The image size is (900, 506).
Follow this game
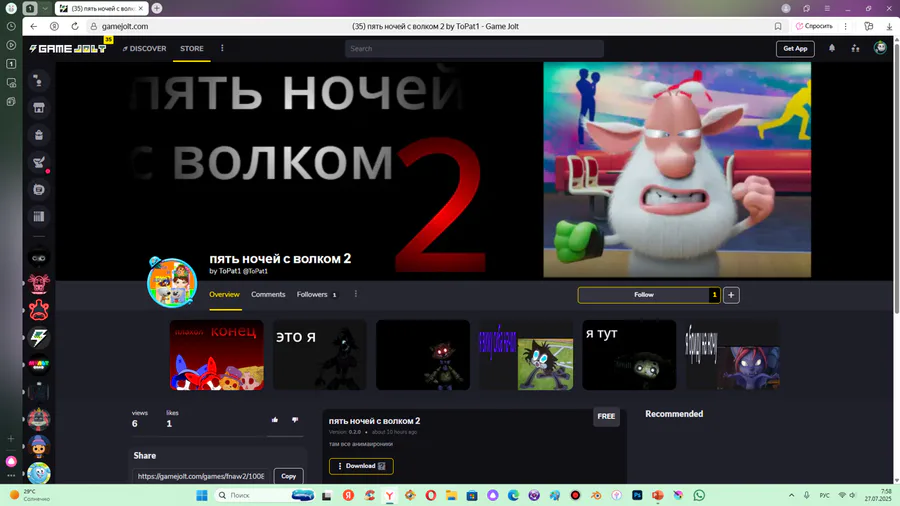coord(643,295)
